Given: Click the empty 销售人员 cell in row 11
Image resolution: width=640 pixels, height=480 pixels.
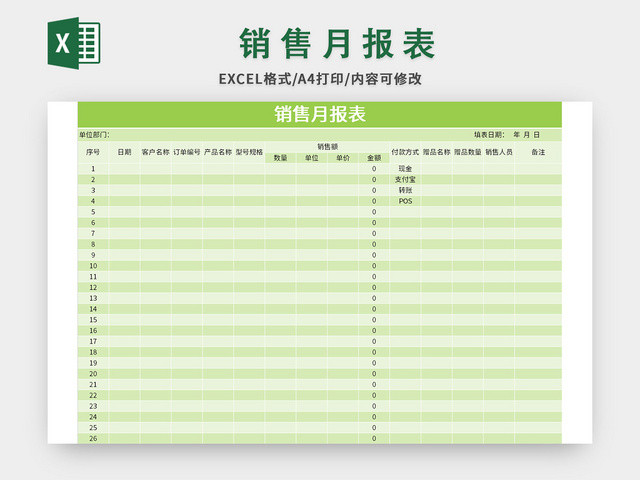Looking at the screenshot, I should (499, 277).
